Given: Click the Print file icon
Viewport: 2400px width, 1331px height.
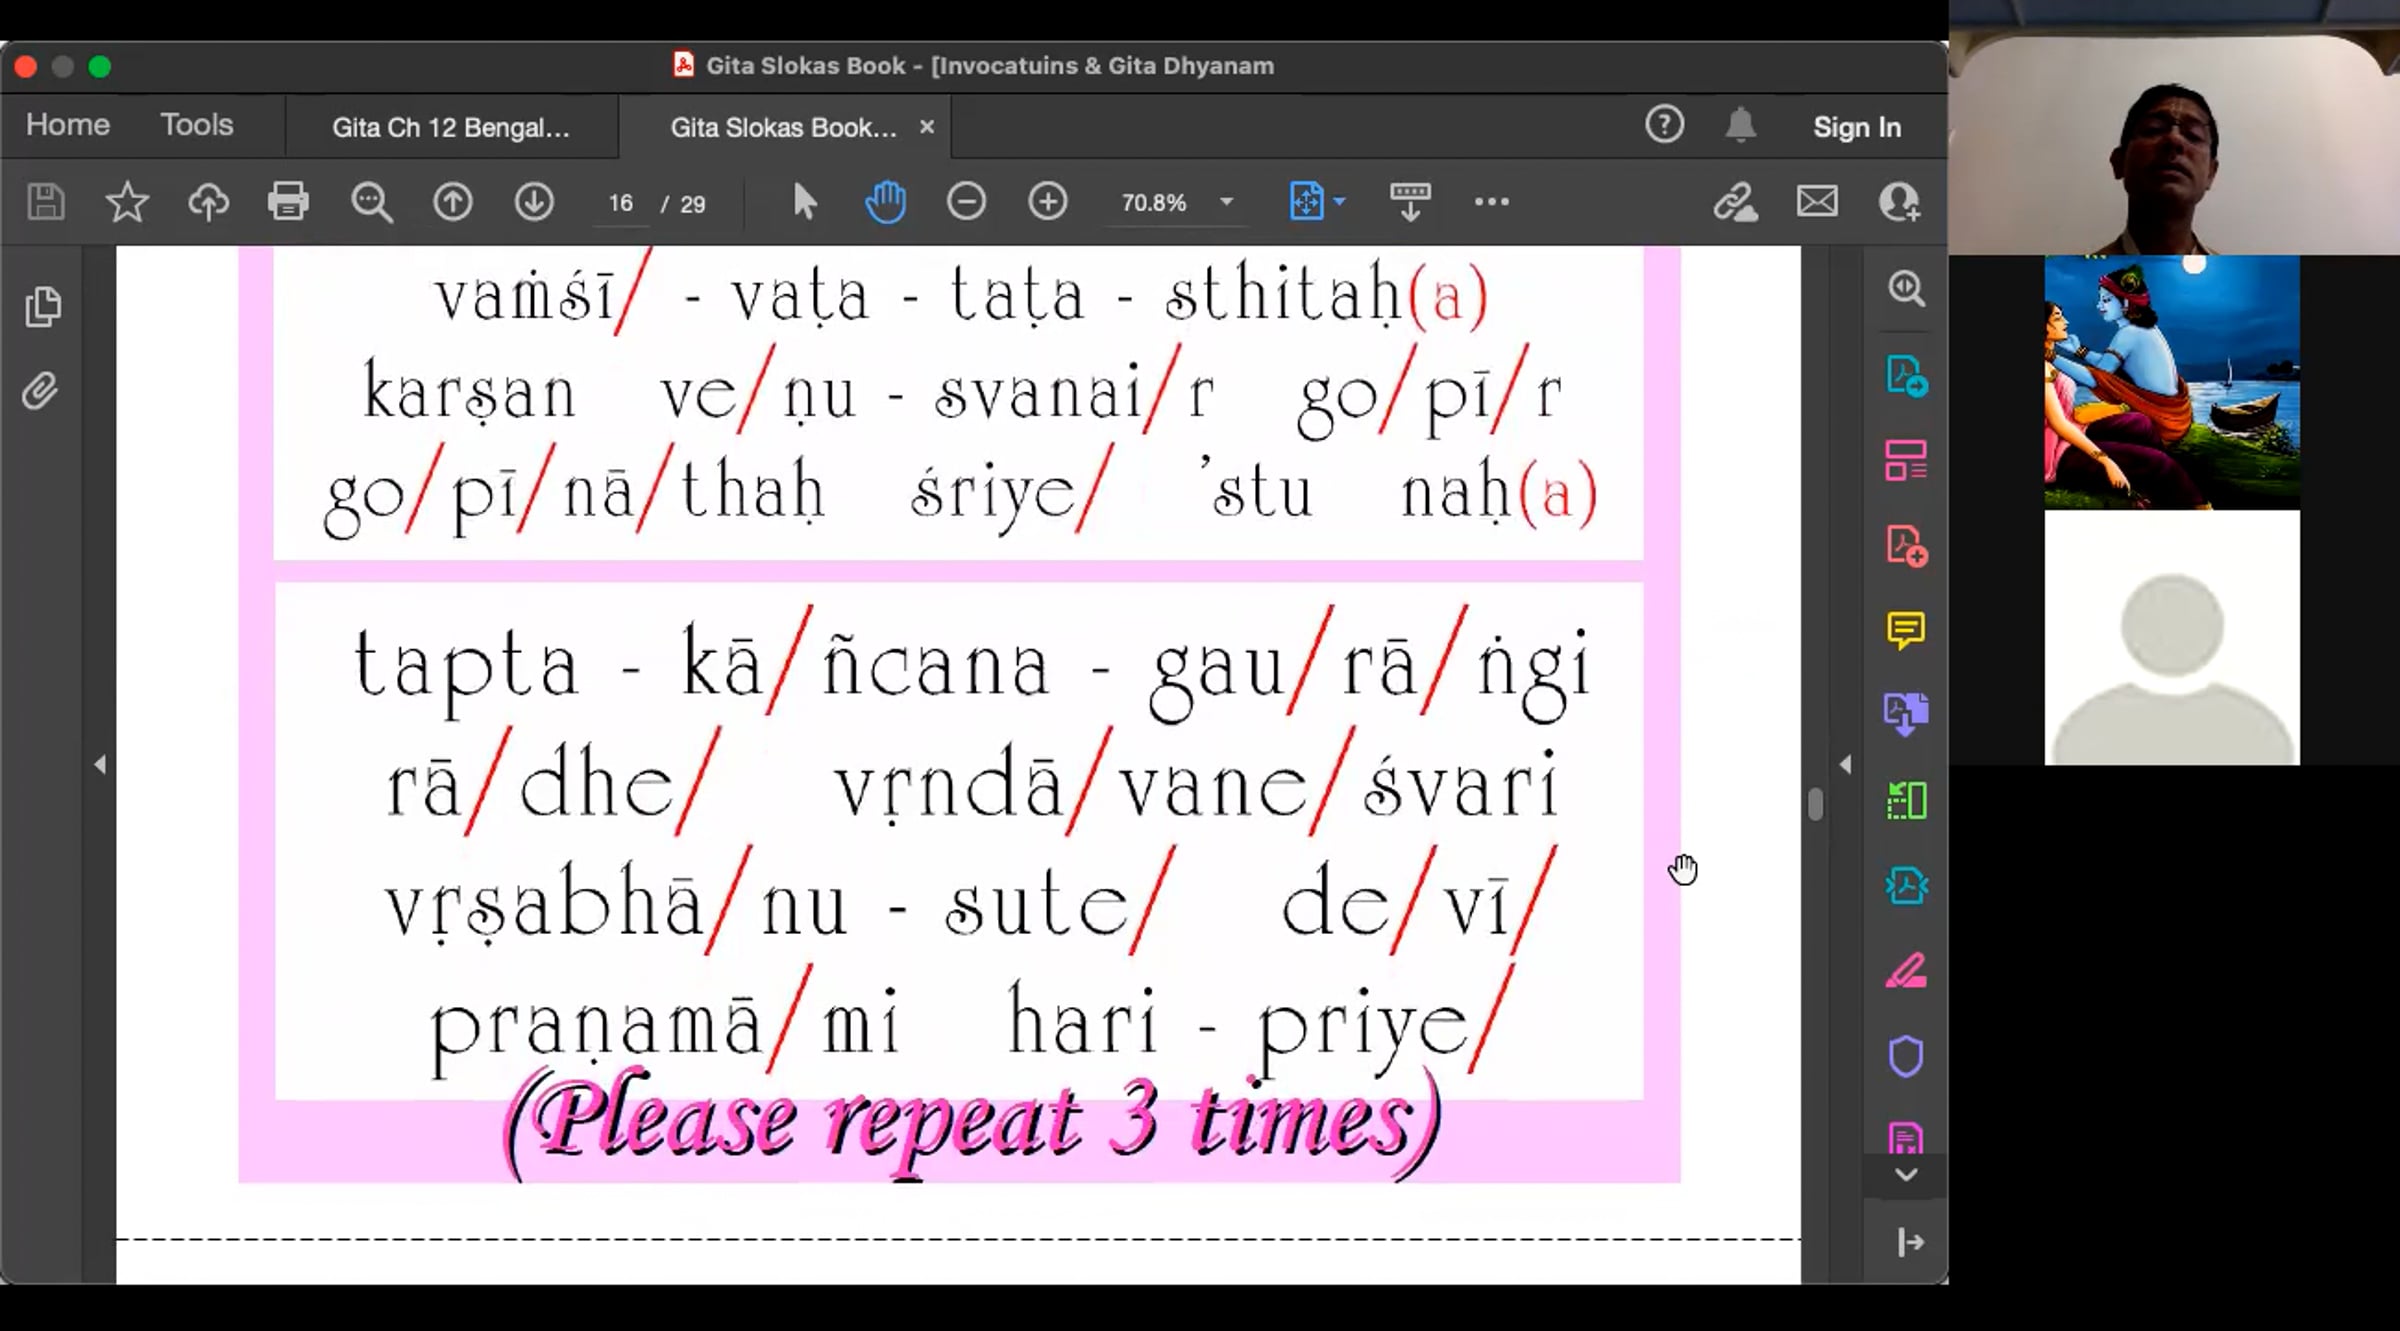Looking at the screenshot, I should coord(288,202).
